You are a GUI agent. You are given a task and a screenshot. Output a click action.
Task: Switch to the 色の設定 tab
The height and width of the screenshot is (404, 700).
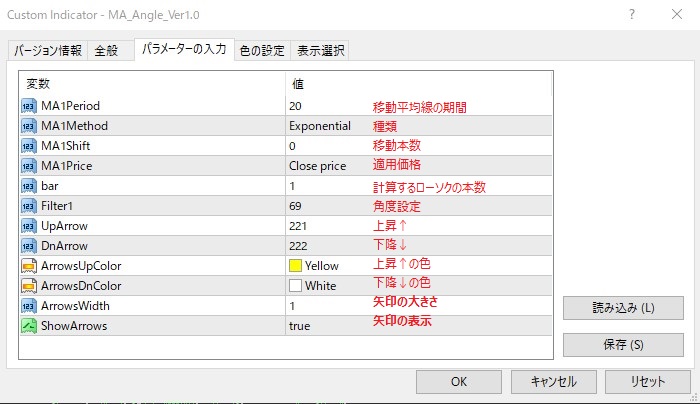tap(262, 51)
